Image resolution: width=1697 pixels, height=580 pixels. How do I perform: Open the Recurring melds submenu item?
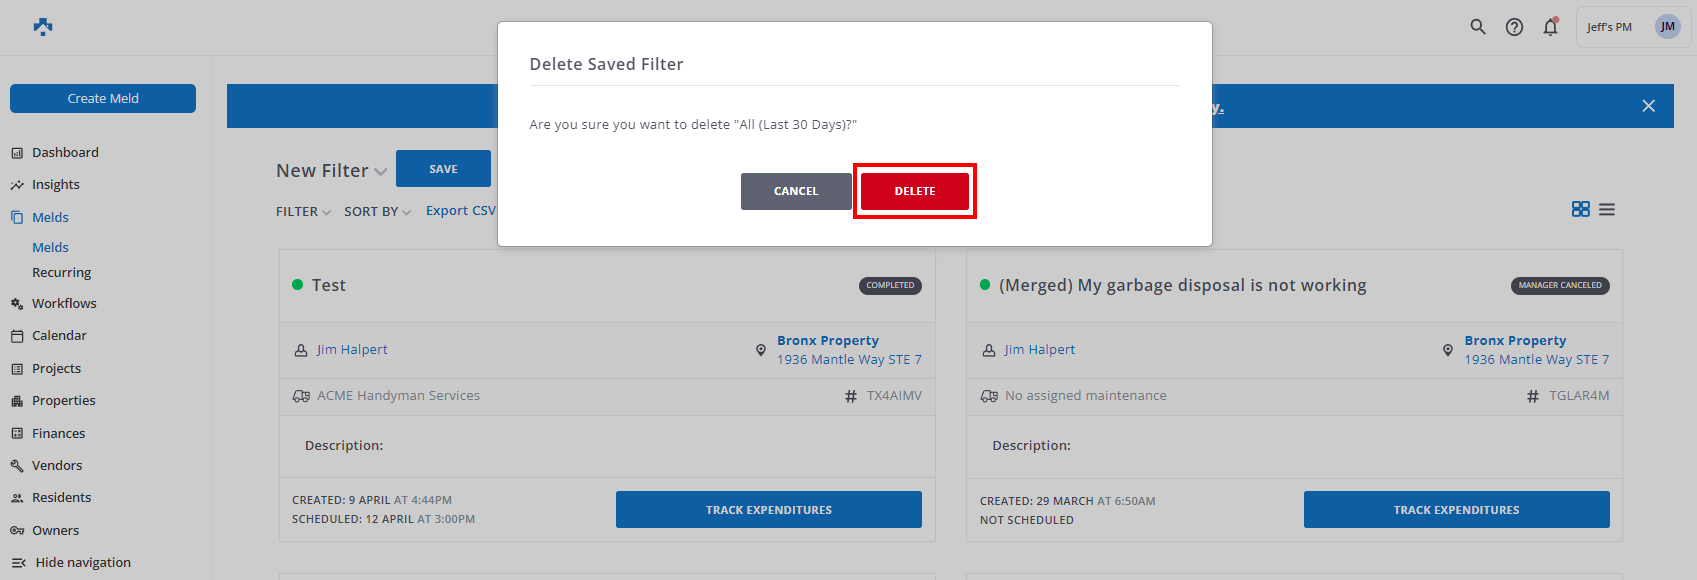coord(61,273)
